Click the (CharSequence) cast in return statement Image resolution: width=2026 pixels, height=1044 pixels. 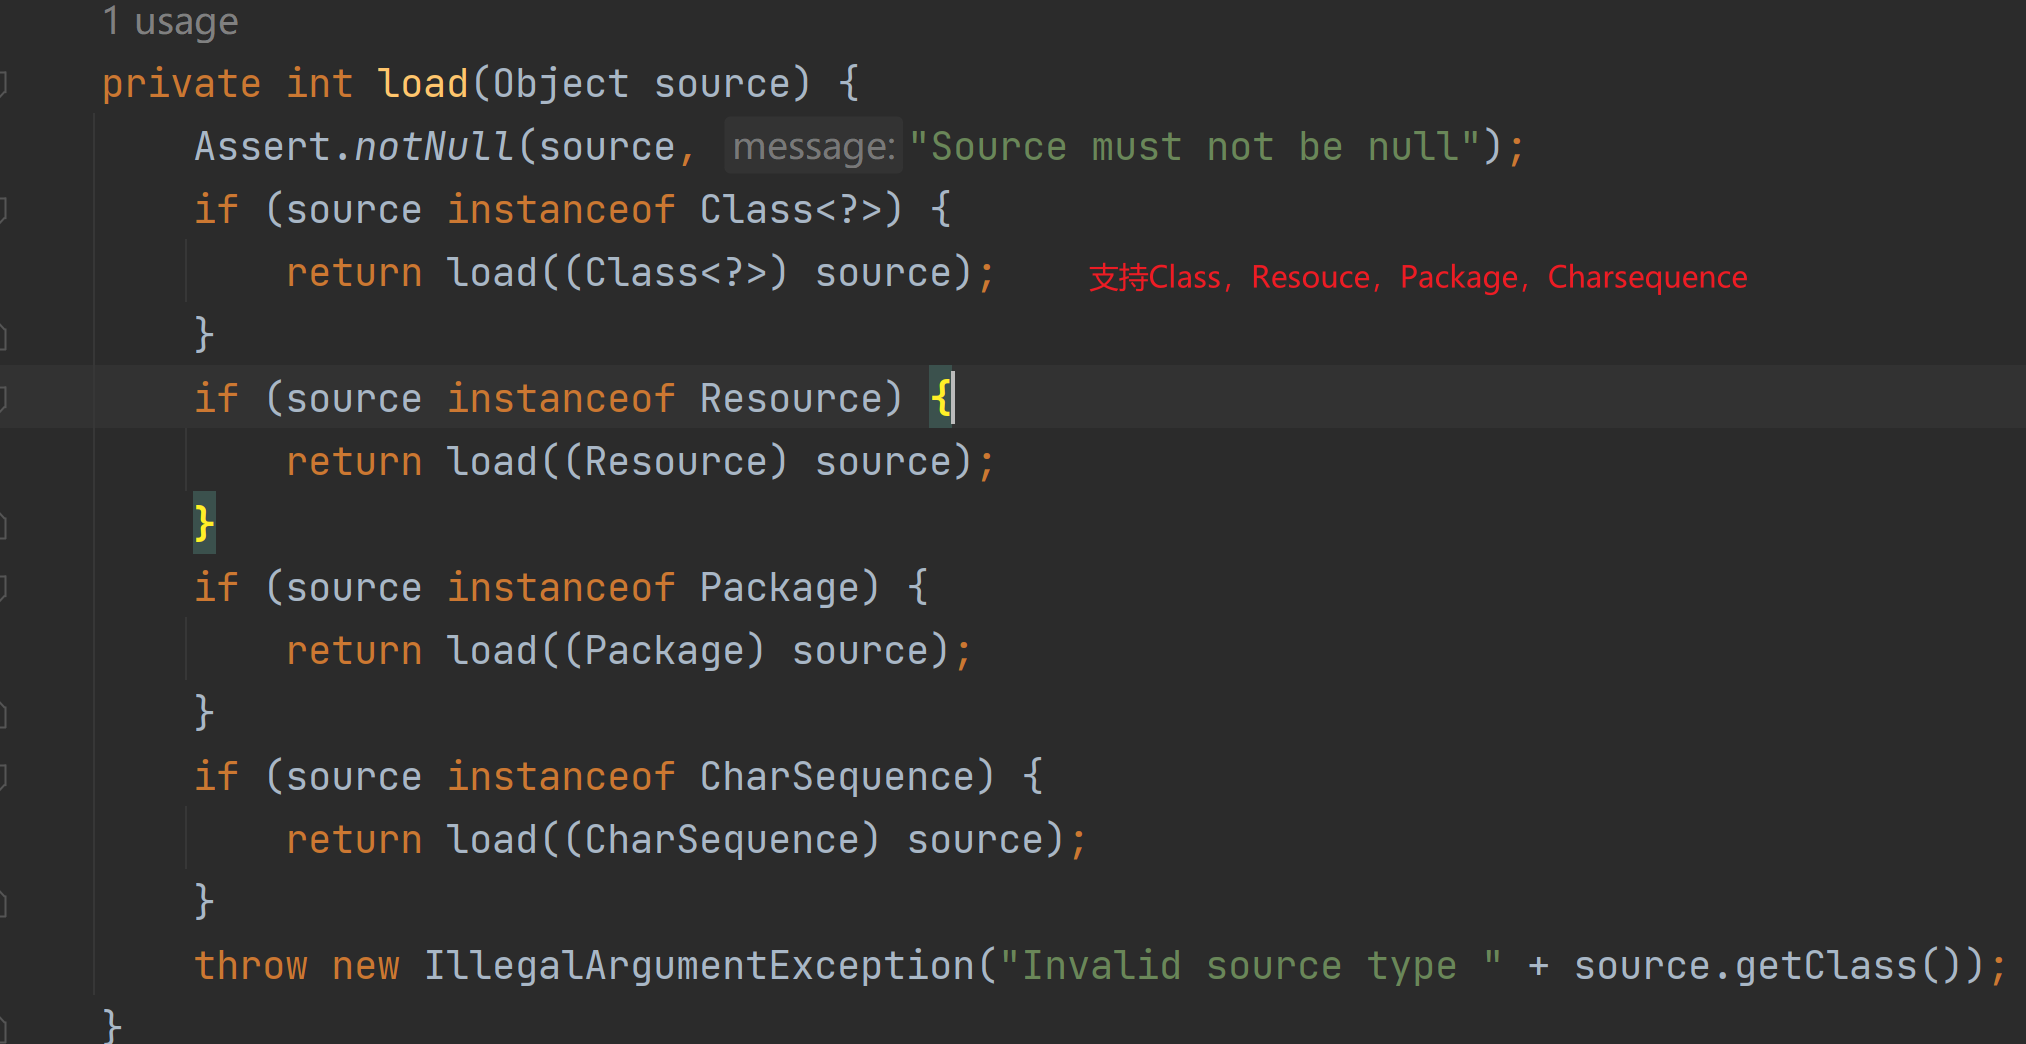tap(722, 840)
